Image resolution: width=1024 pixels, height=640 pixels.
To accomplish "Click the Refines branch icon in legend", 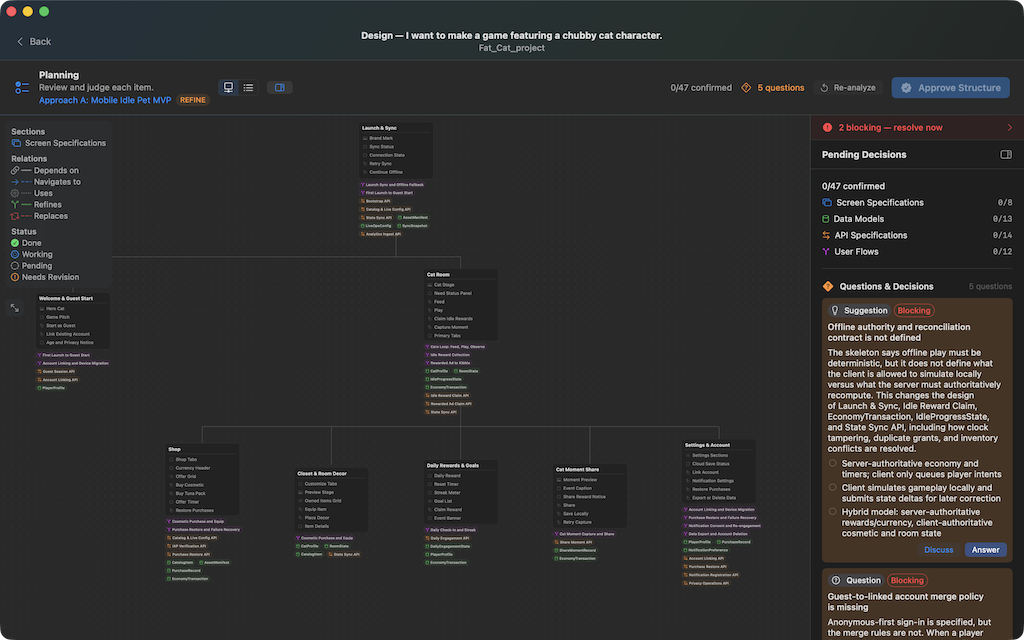I will coord(15,204).
